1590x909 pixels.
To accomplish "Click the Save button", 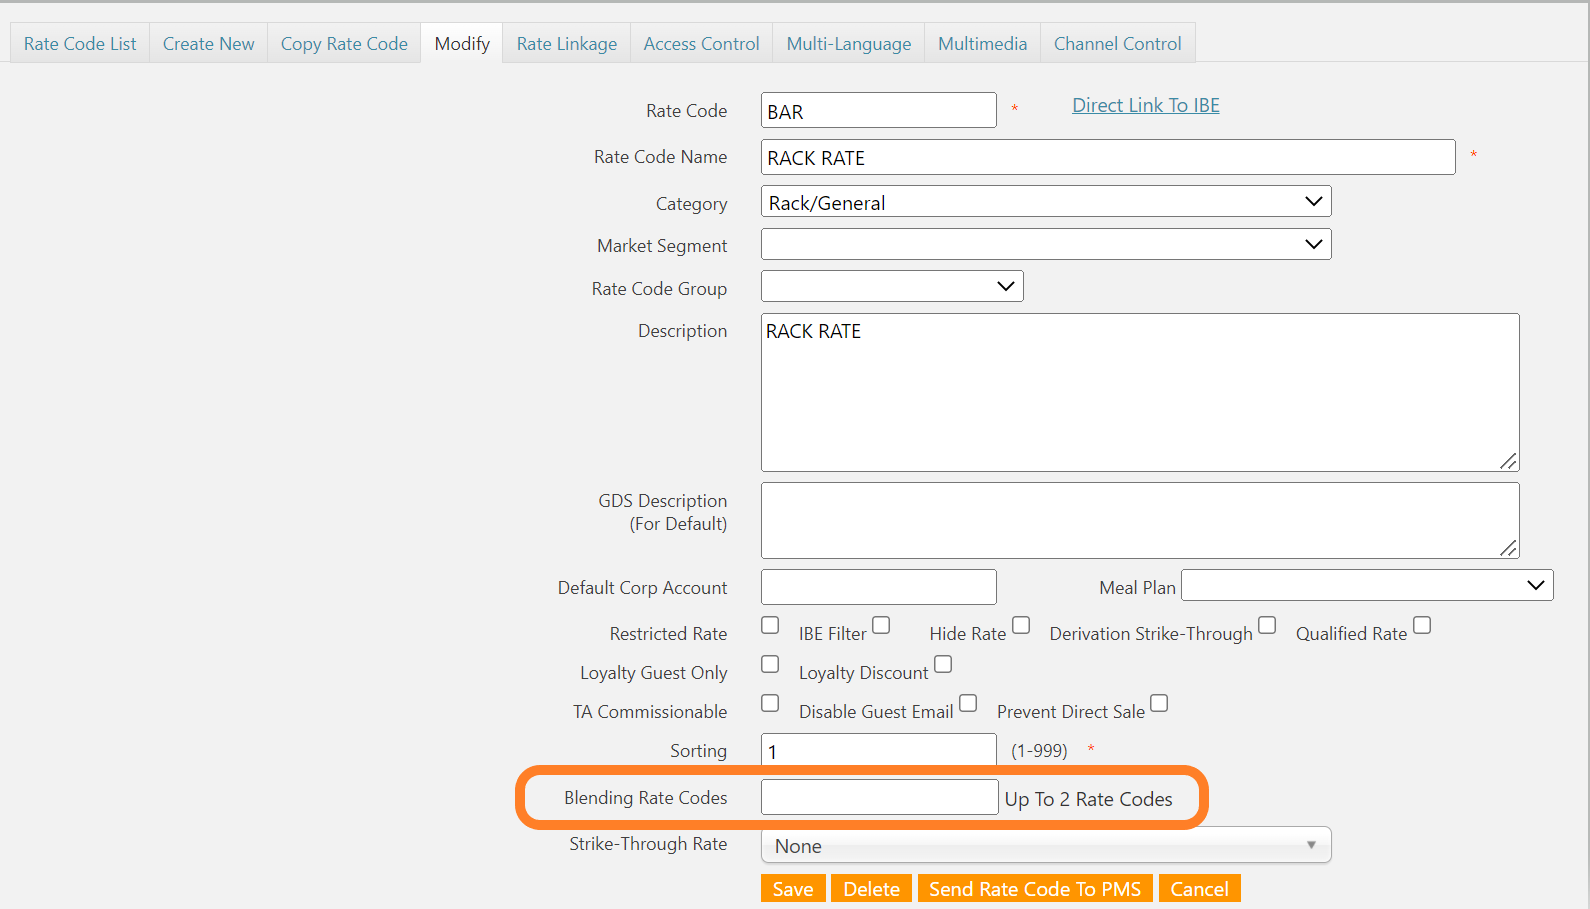I will click(x=793, y=888).
